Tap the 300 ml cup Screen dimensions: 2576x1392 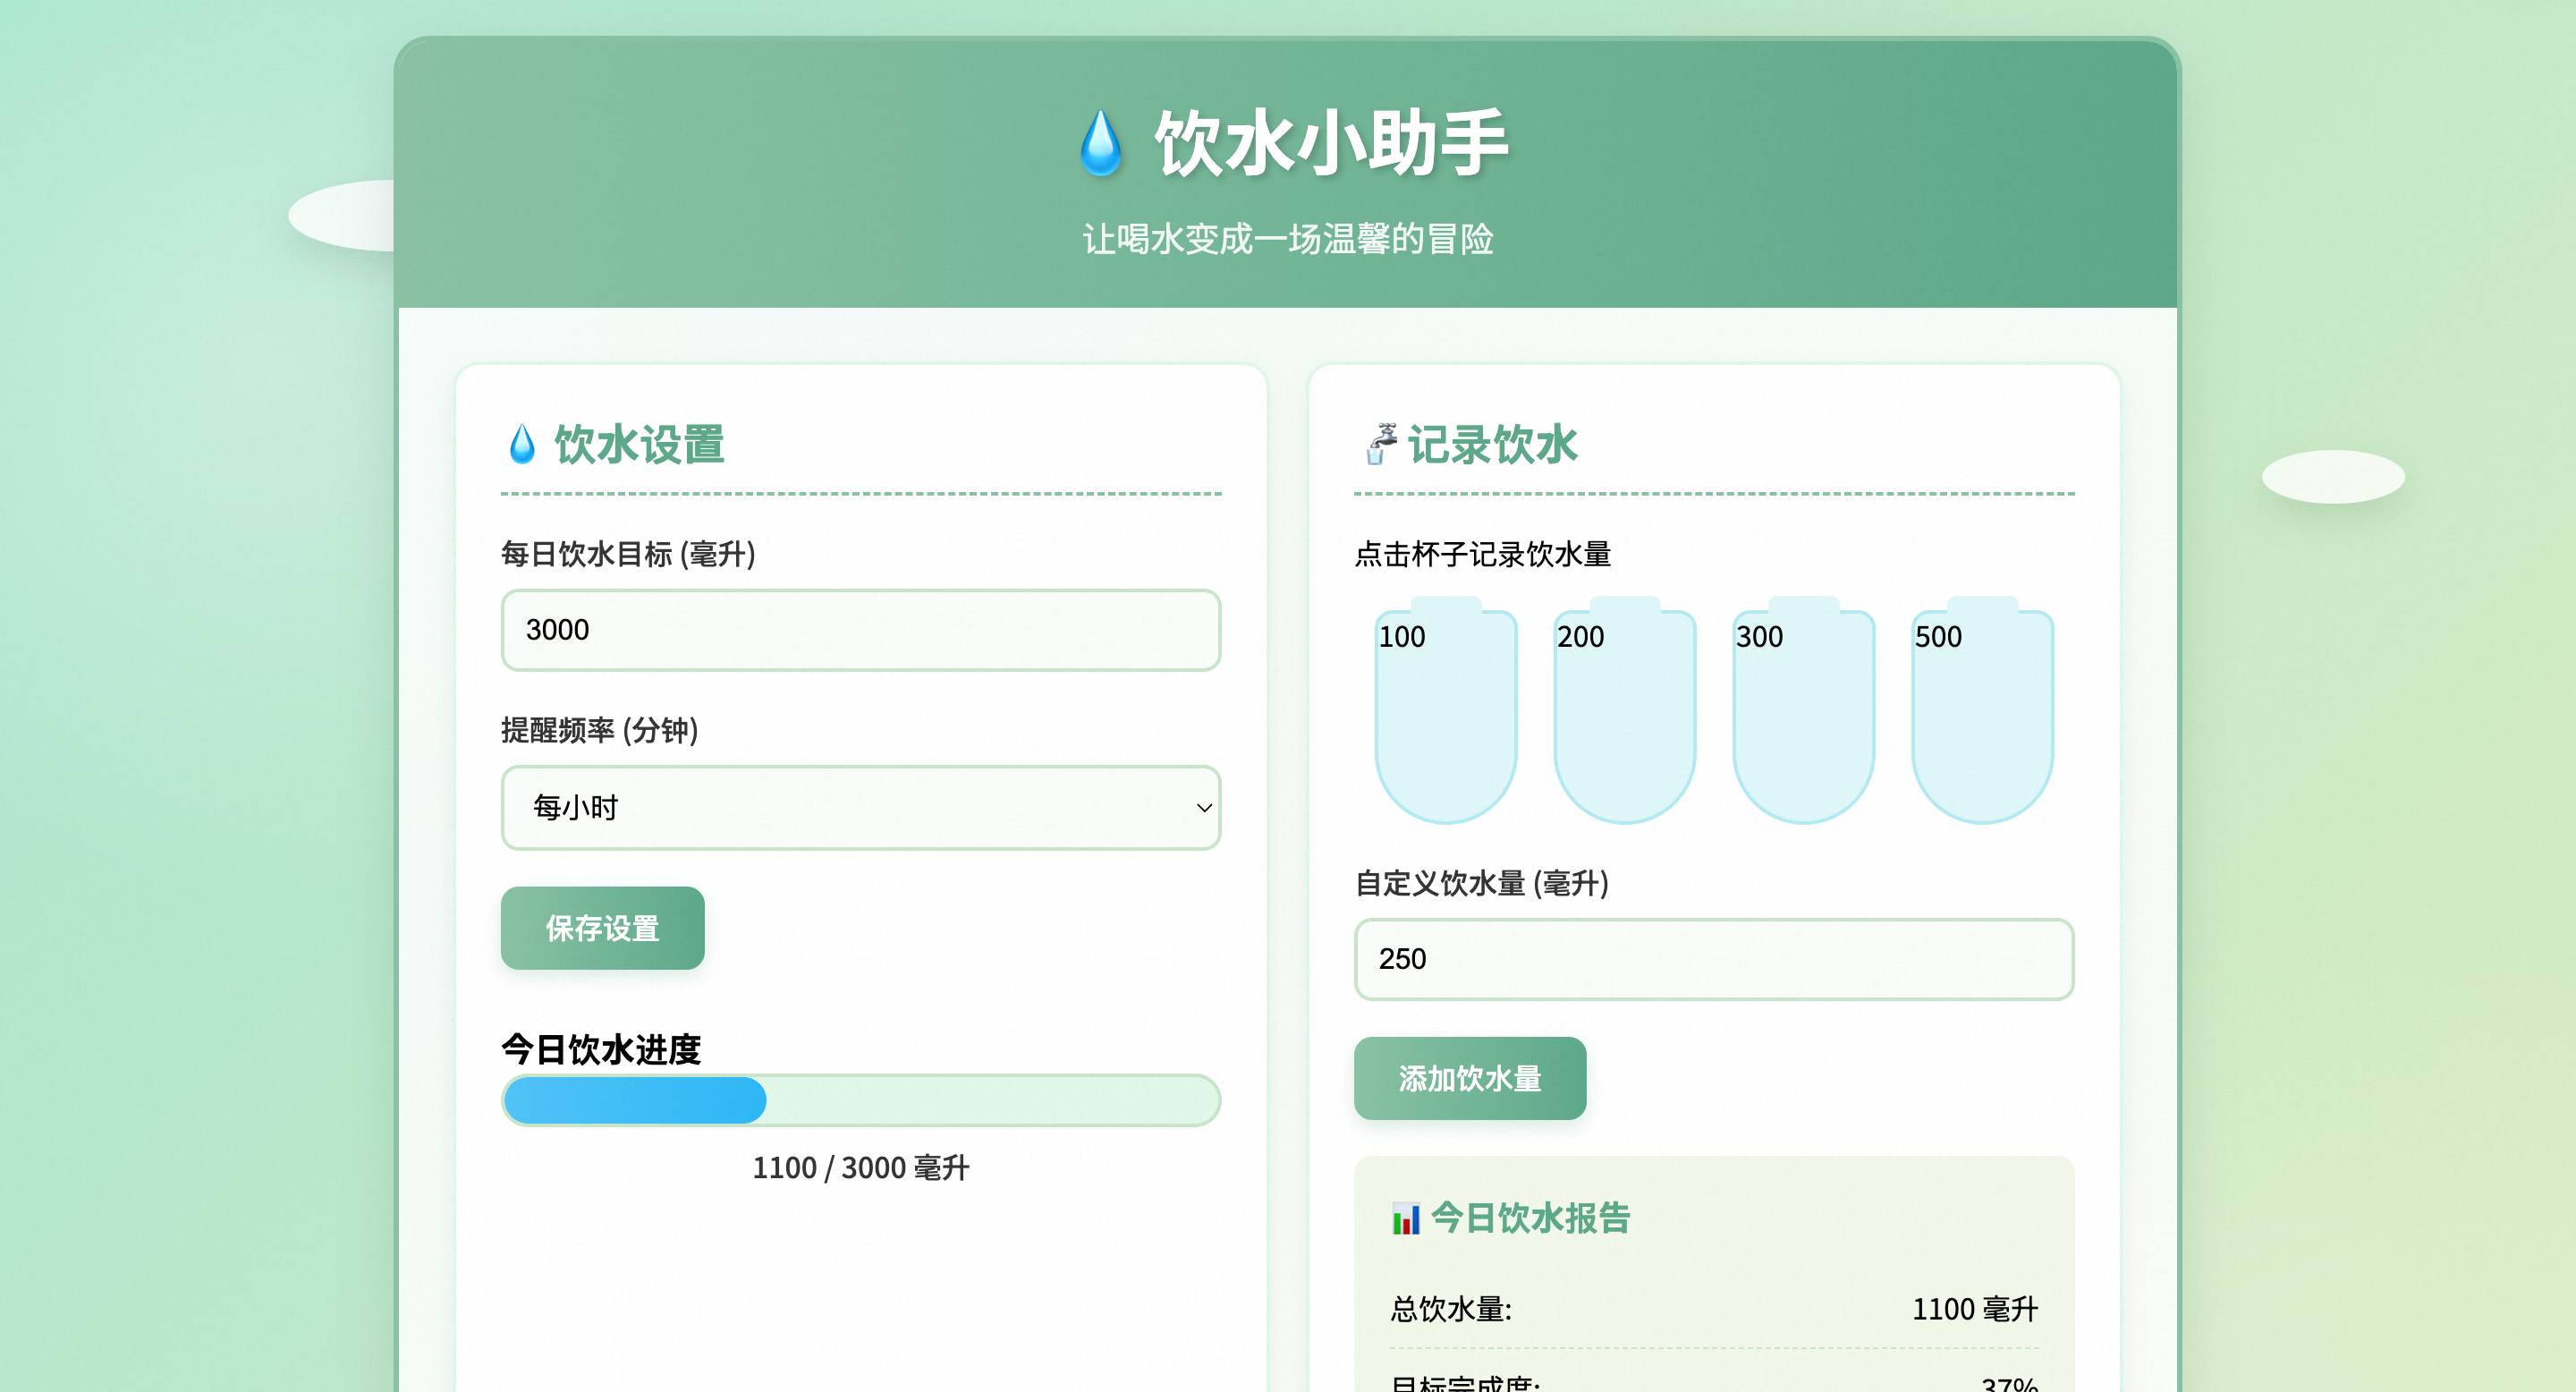point(1803,711)
